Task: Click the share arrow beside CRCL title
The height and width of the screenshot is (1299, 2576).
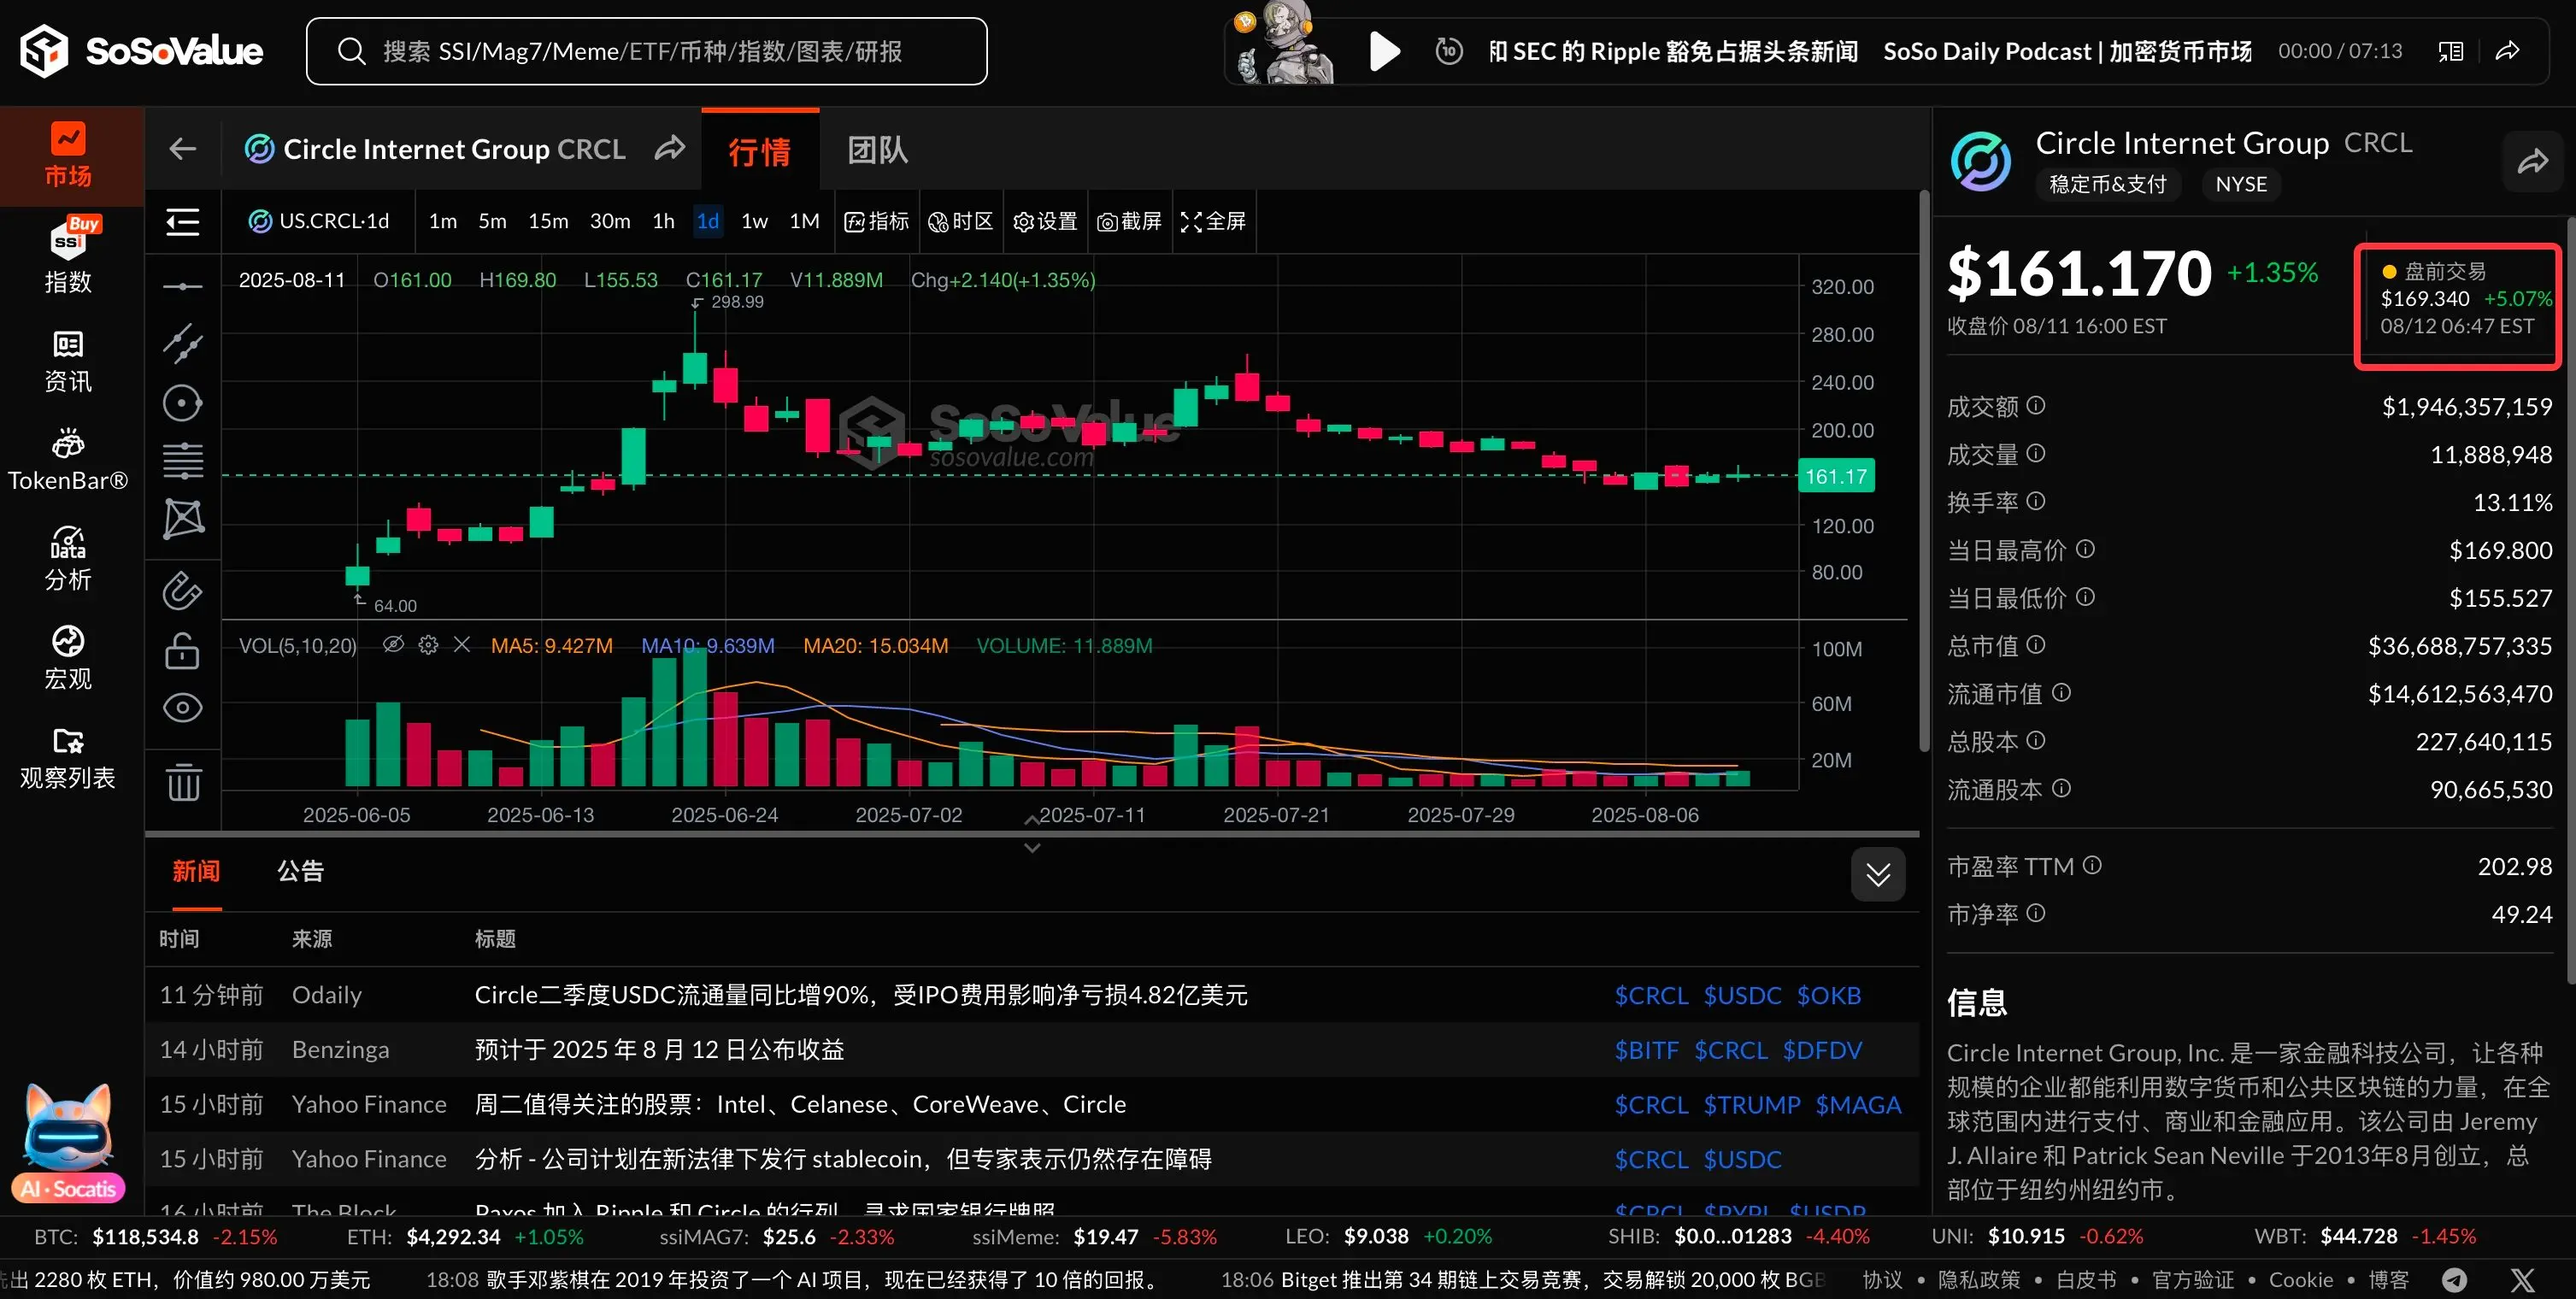Action: 670,149
